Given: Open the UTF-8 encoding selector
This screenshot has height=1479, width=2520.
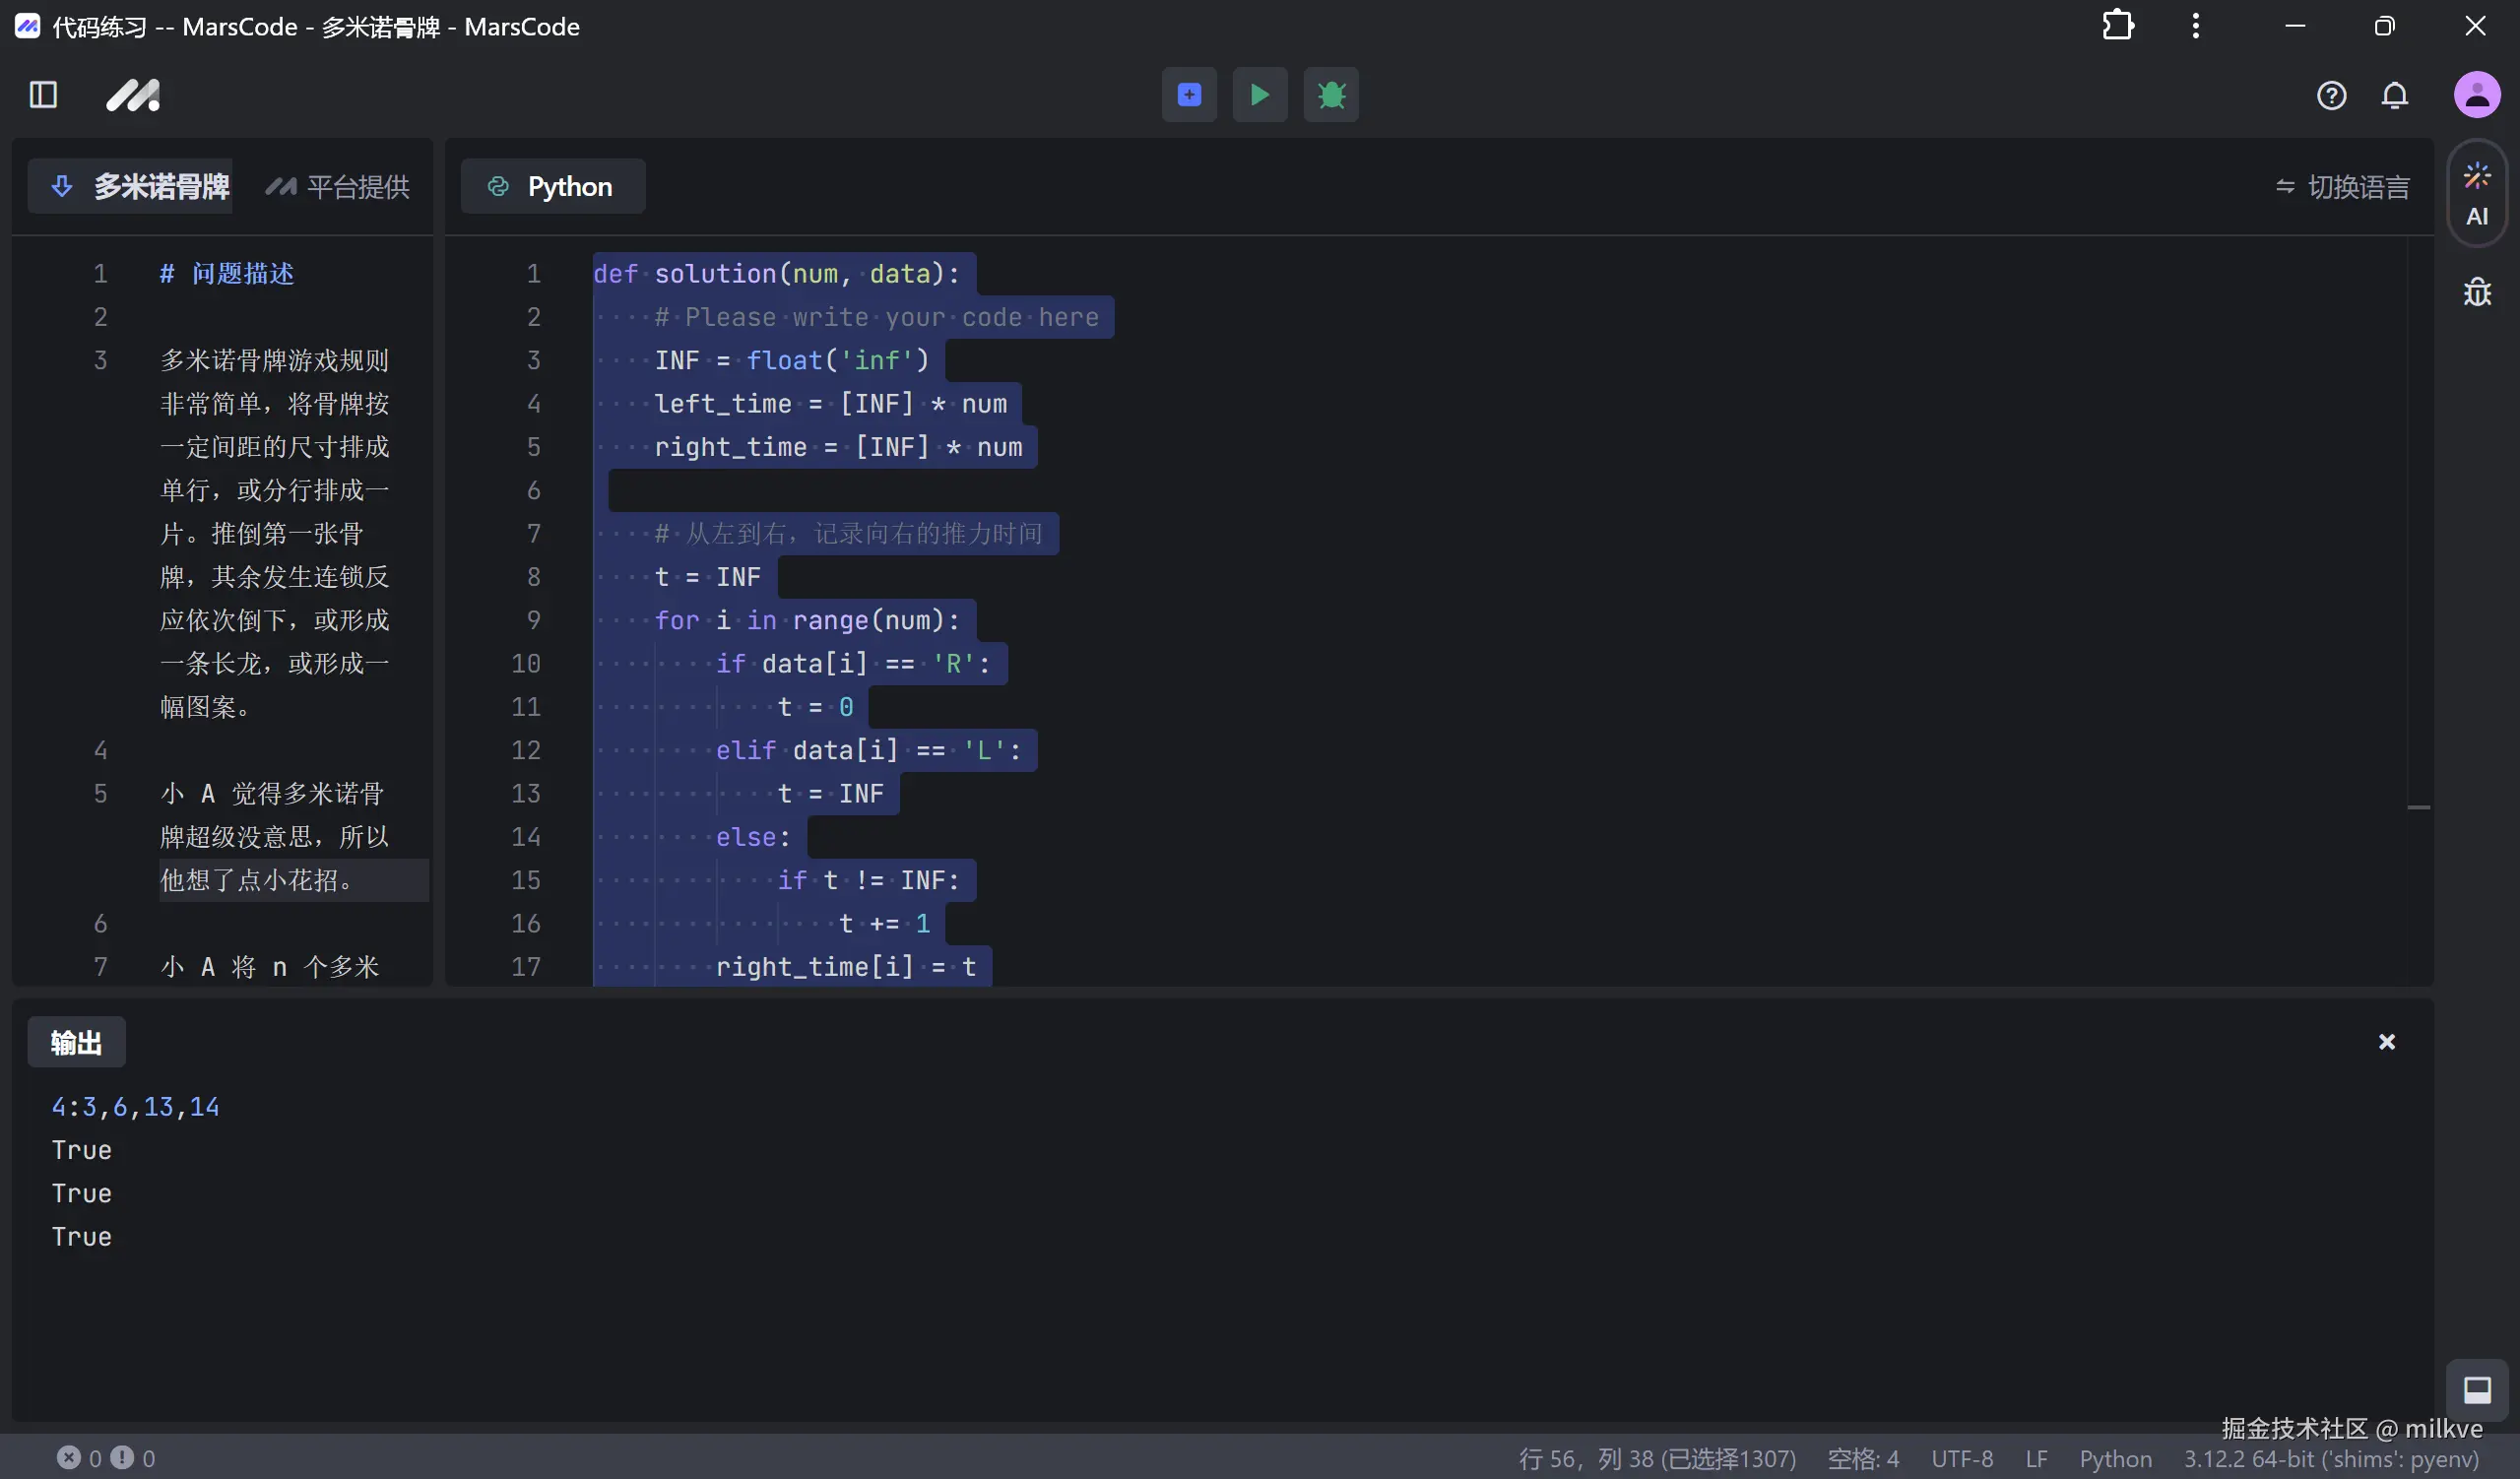Looking at the screenshot, I should coord(1961,1459).
